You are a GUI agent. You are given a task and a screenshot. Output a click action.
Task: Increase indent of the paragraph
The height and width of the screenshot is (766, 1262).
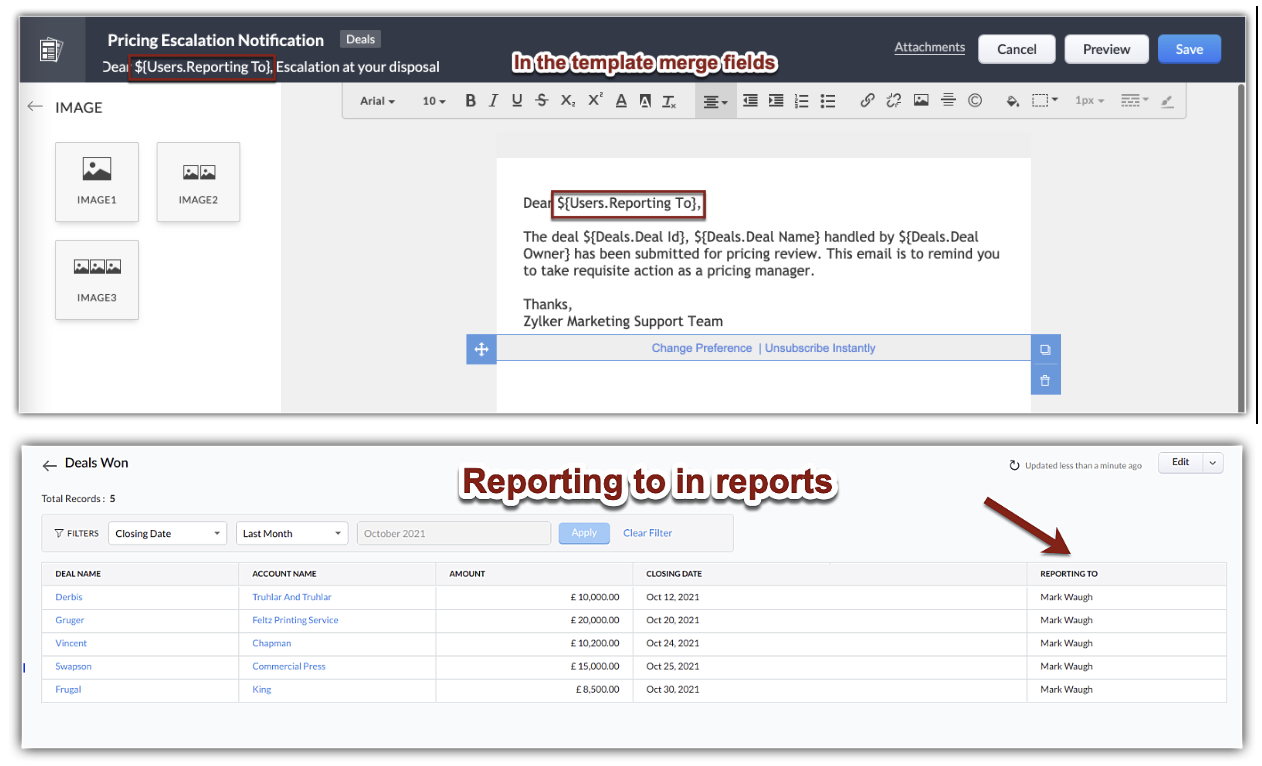[776, 101]
